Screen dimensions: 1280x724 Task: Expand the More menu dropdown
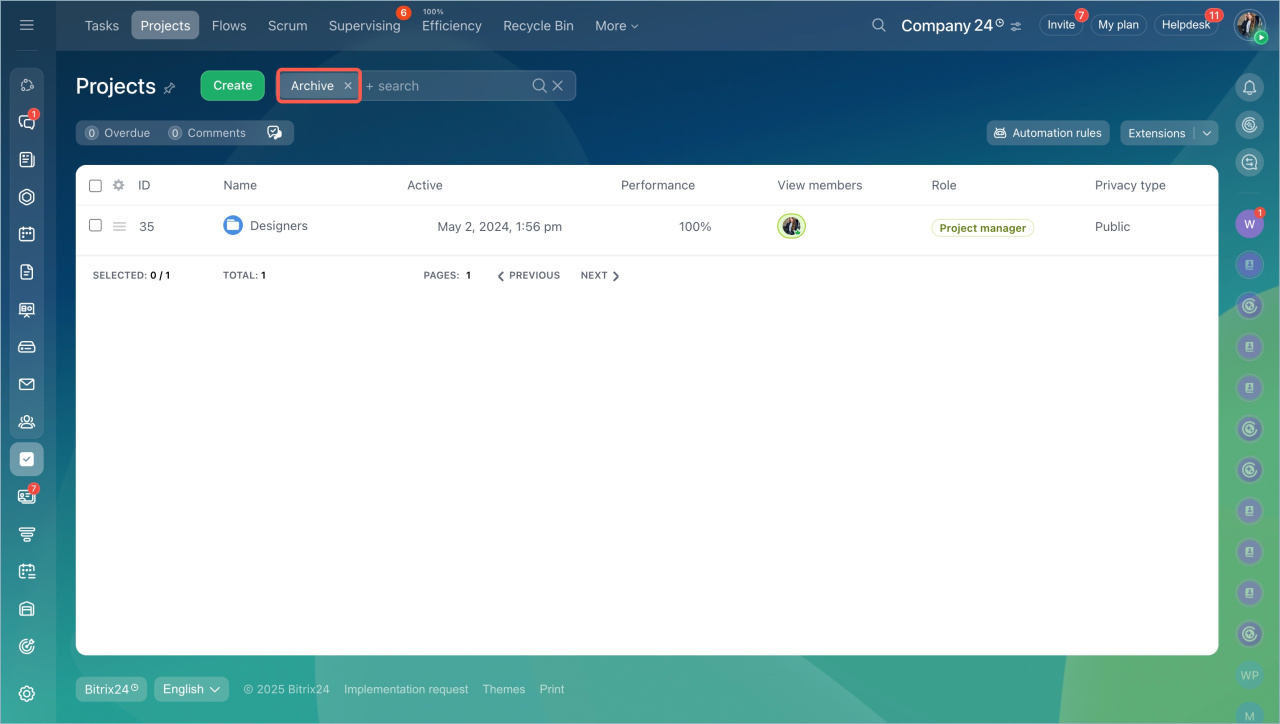tap(616, 26)
